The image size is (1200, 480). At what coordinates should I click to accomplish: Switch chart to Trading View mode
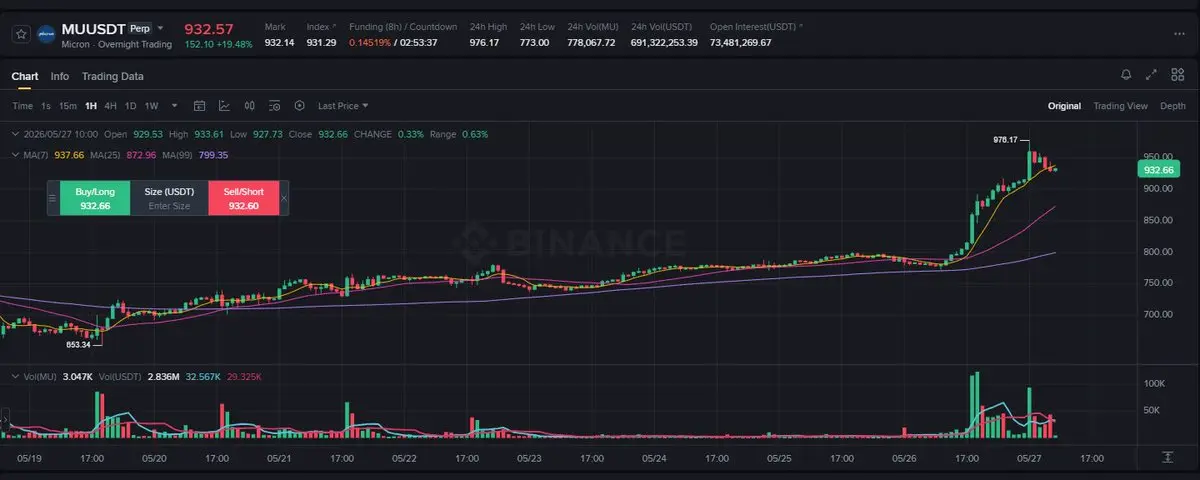[x=1120, y=105]
